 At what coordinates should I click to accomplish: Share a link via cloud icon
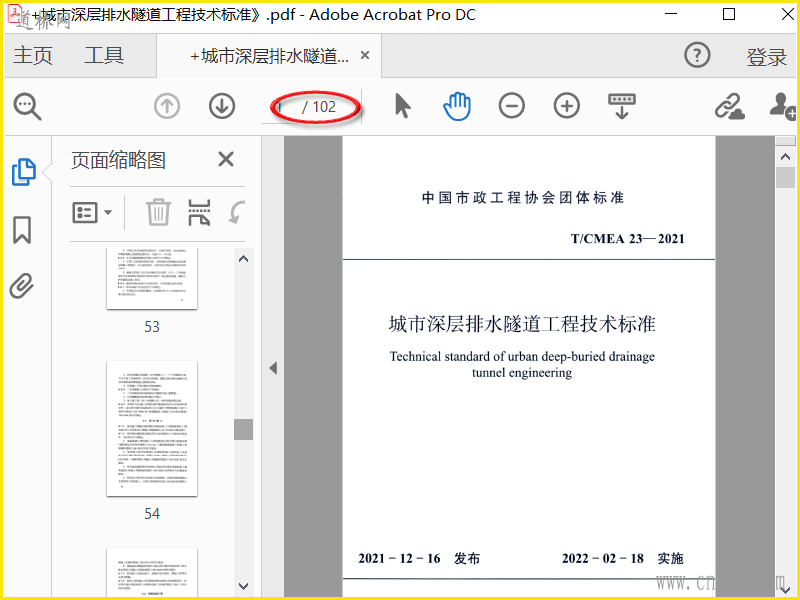click(x=729, y=107)
